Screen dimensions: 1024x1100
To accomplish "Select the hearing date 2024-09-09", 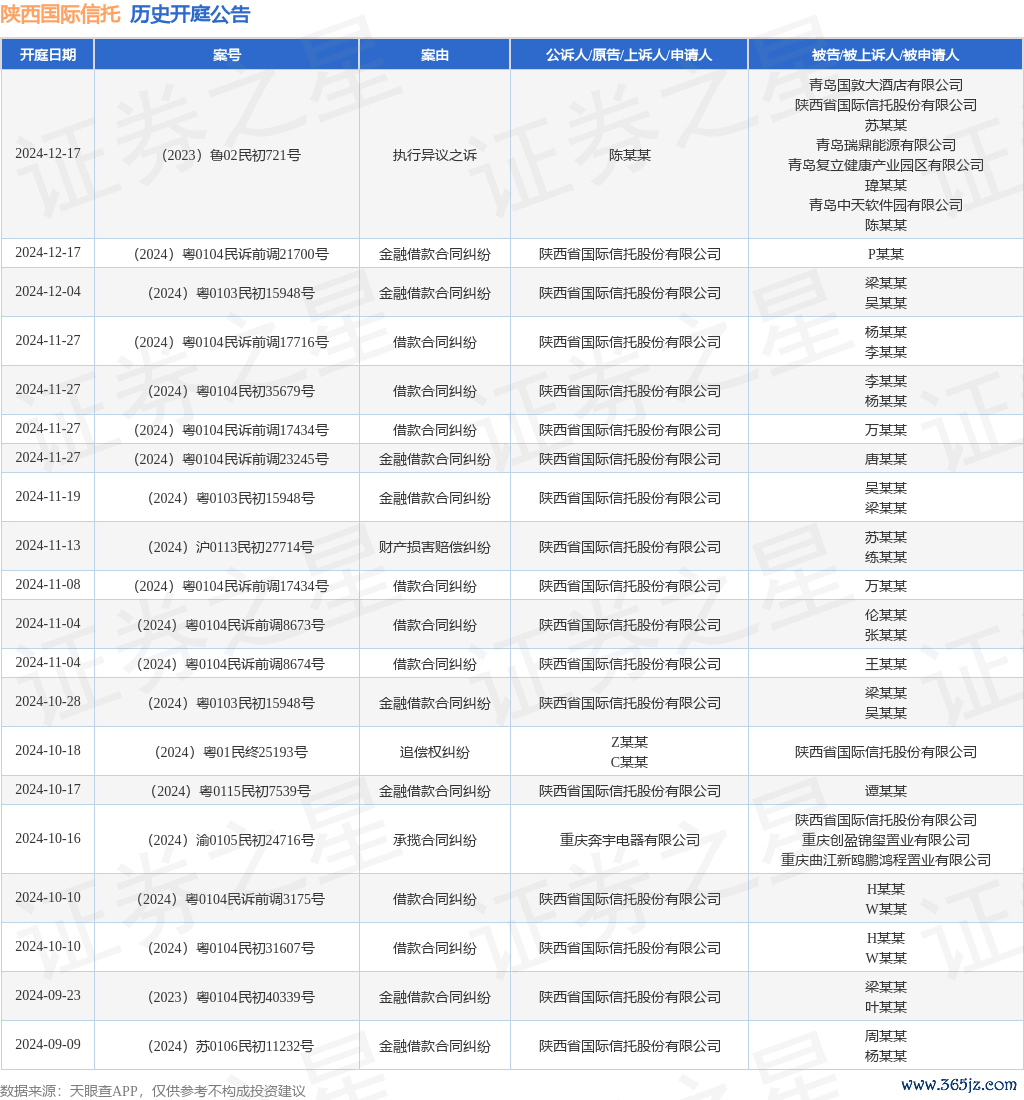I will click(x=48, y=1045).
